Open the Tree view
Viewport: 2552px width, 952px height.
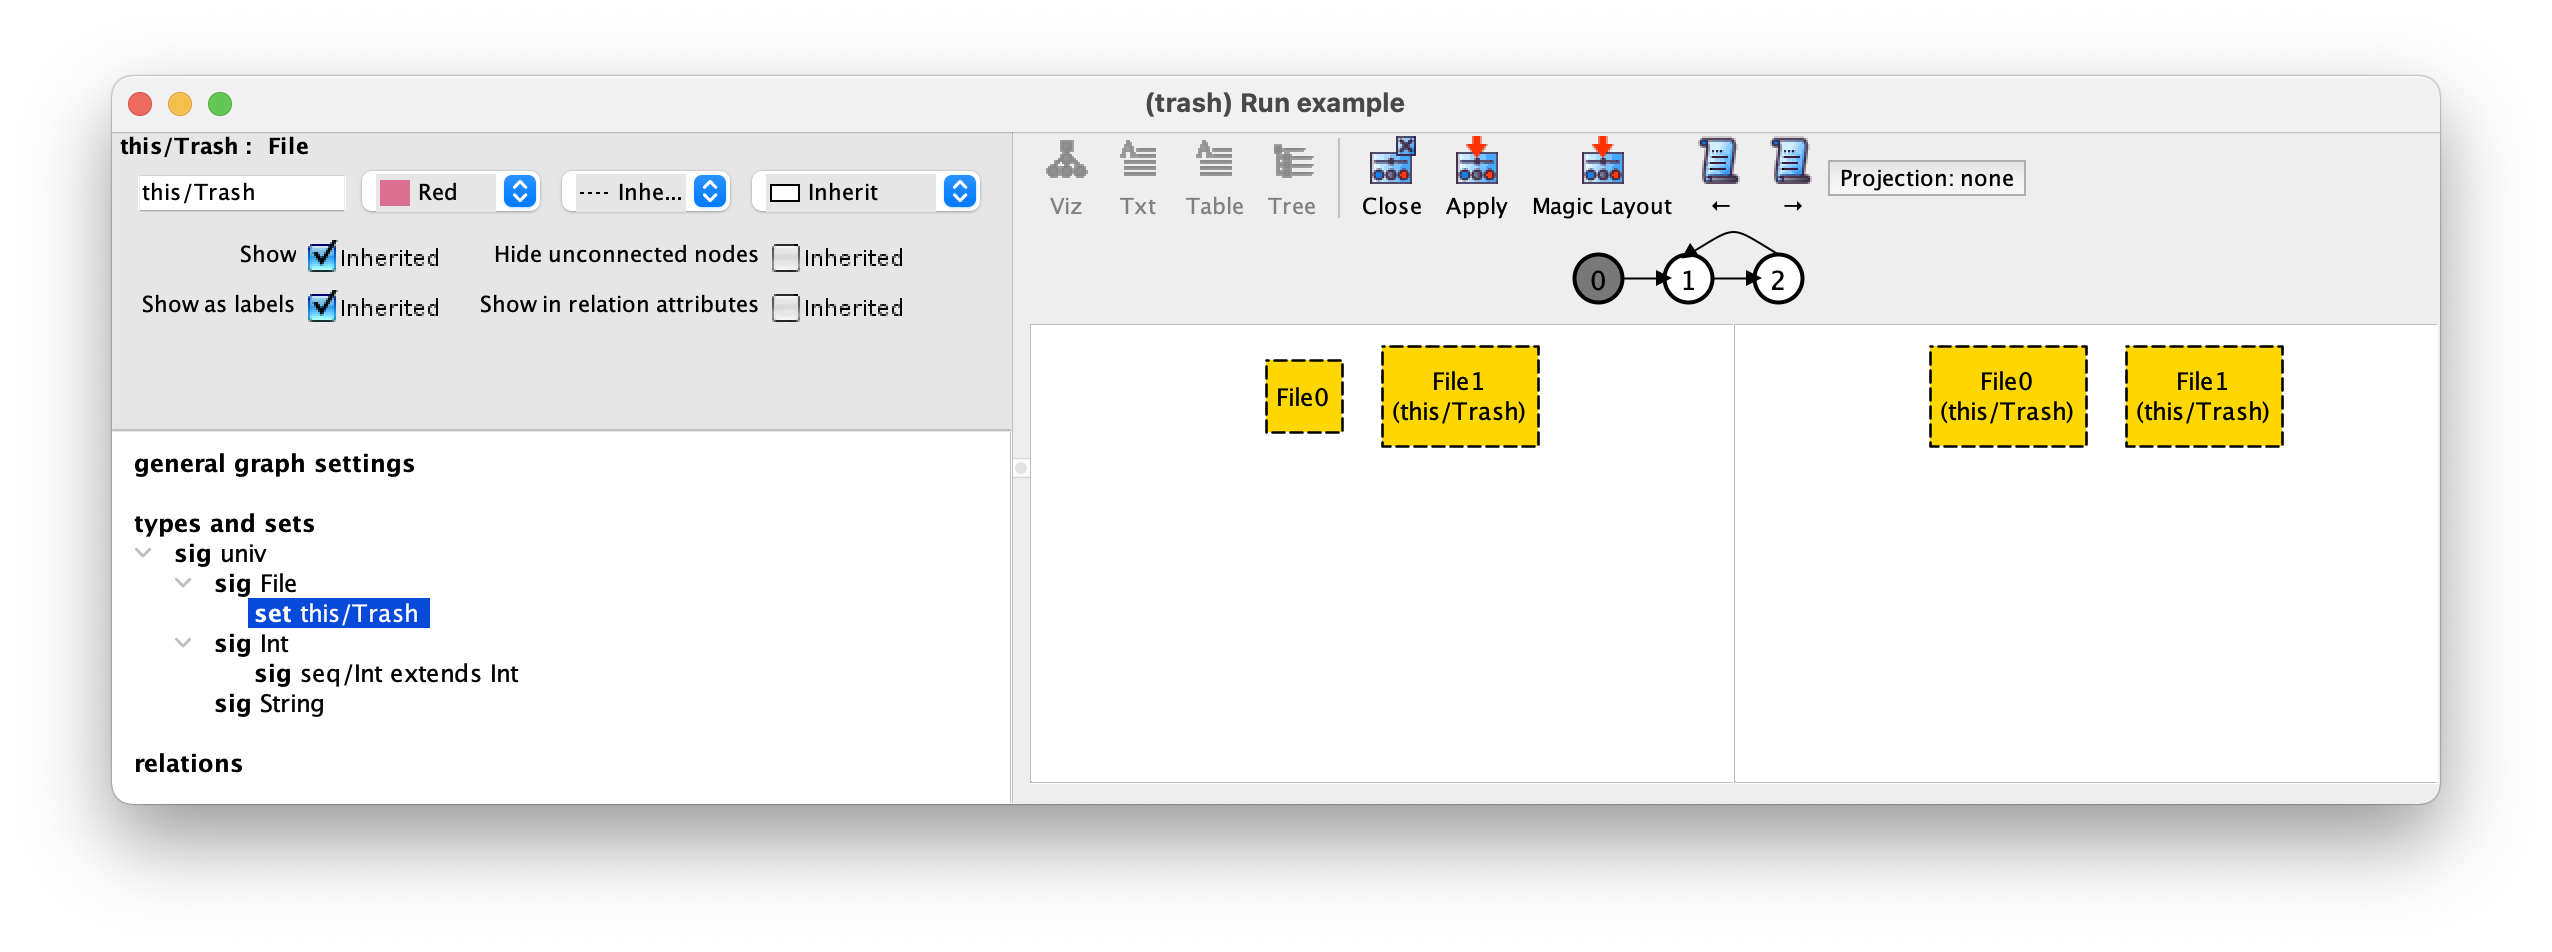coord(1292,179)
